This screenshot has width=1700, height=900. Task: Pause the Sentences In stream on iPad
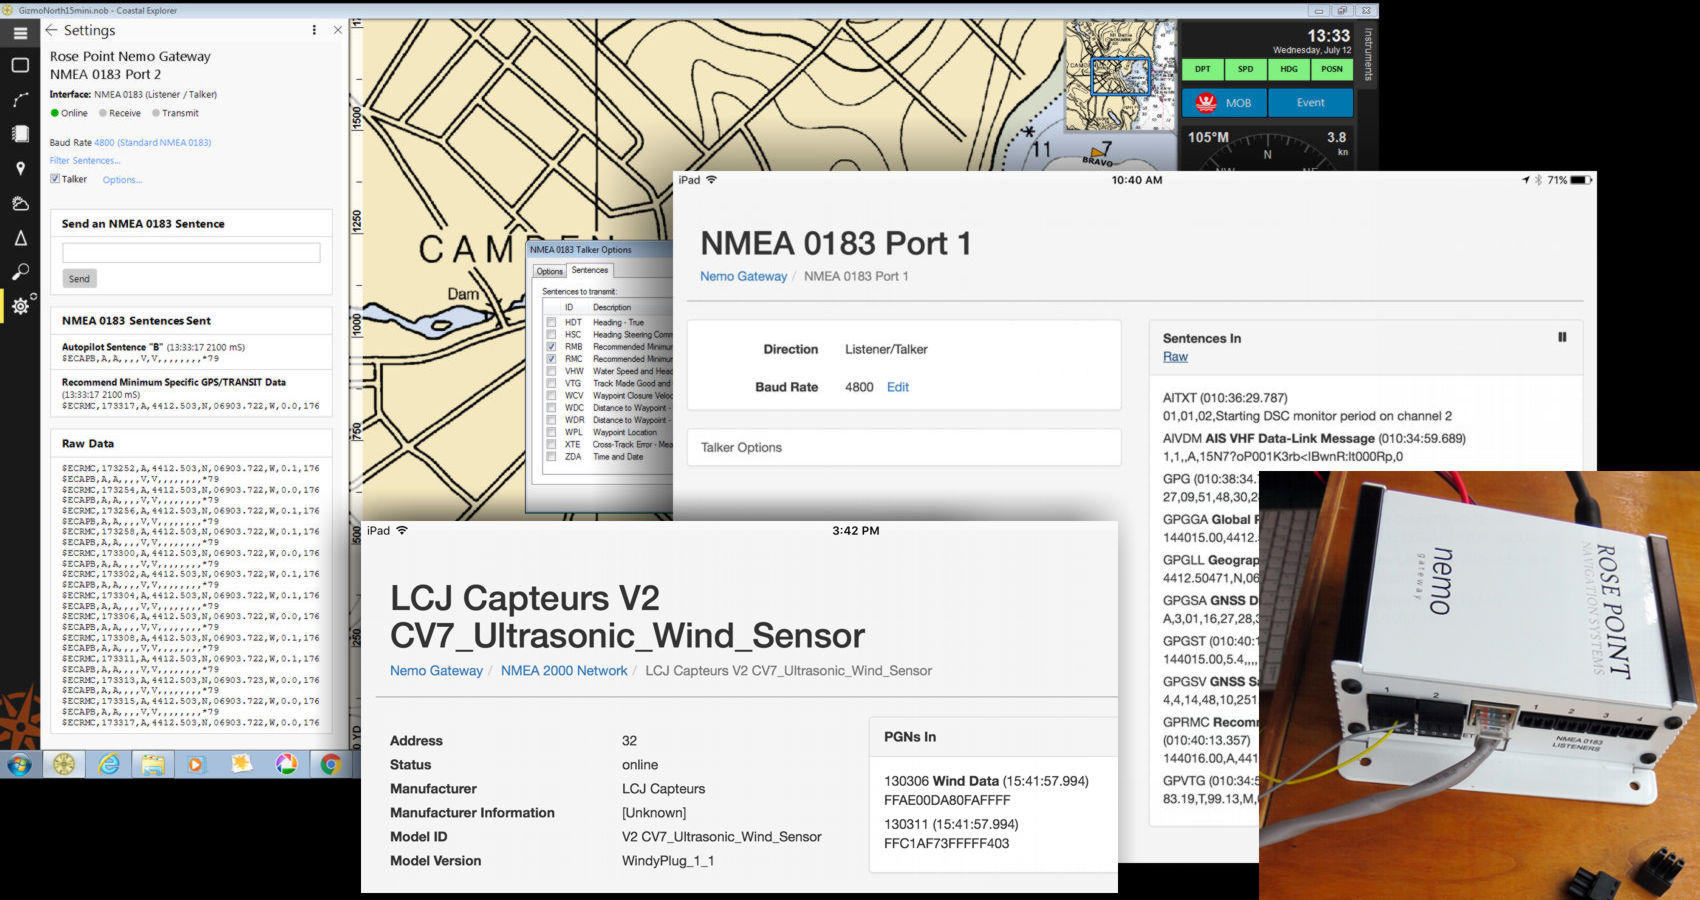click(1562, 337)
